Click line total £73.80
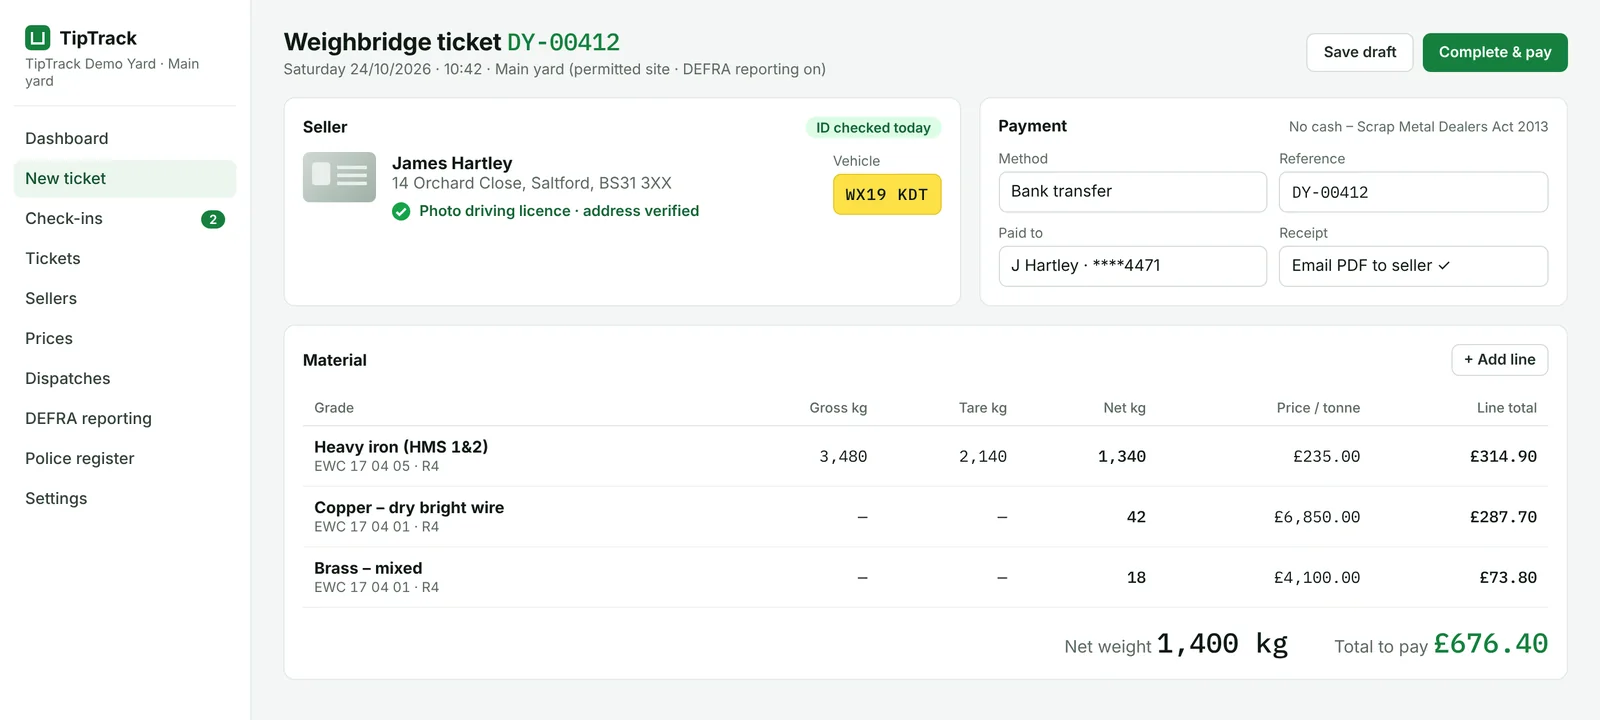The height and width of the screenshot is (720, 1600). click(1508, 578)
